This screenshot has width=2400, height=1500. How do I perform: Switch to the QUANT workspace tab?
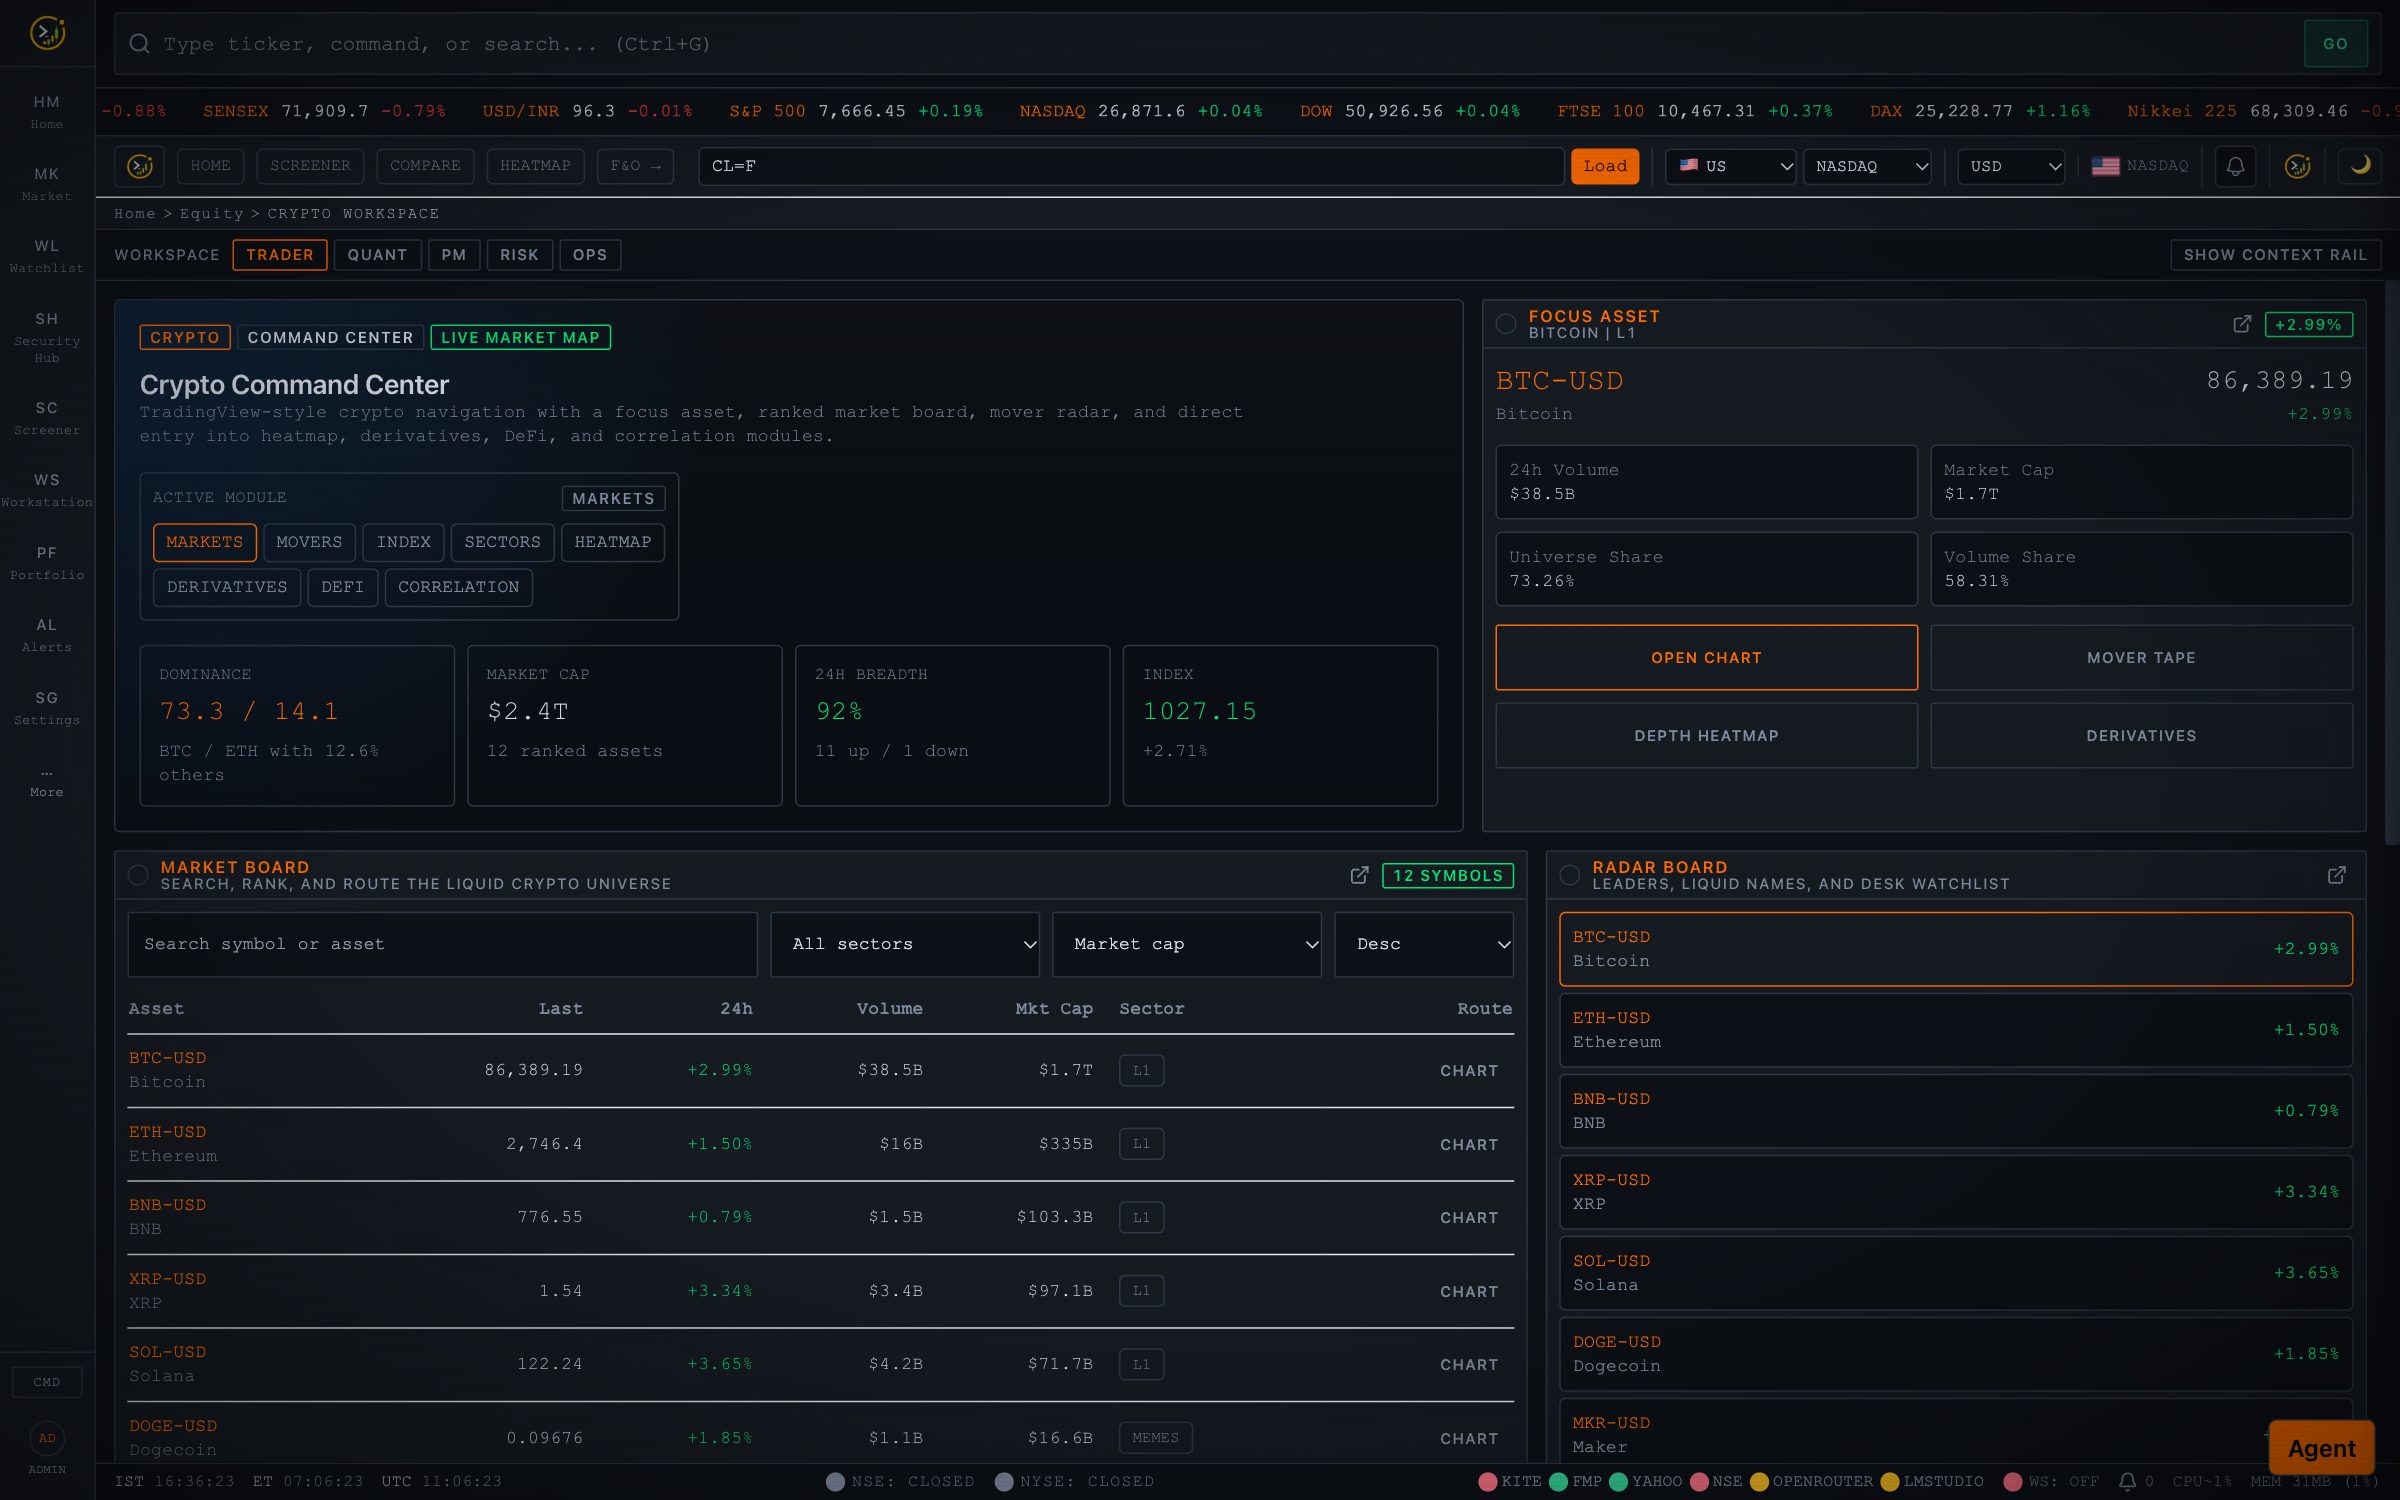[x=377, y=255]
